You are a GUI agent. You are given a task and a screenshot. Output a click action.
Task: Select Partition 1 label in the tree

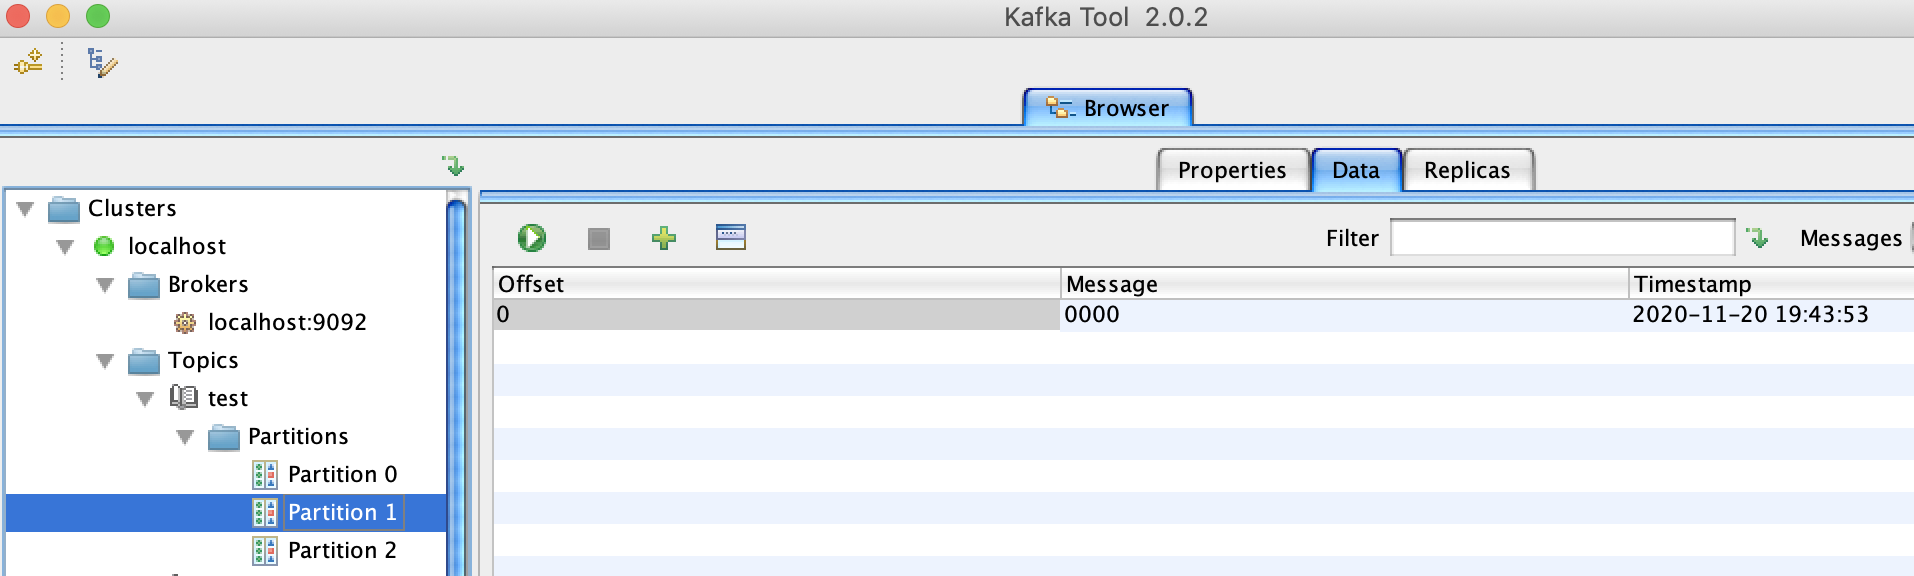point(342,512)
